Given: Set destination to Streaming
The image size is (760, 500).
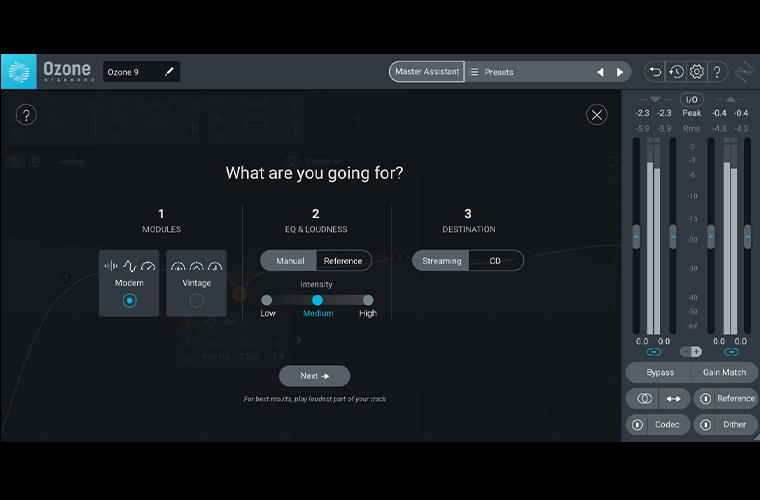Looking at the screenshot, I should [441, 261].
